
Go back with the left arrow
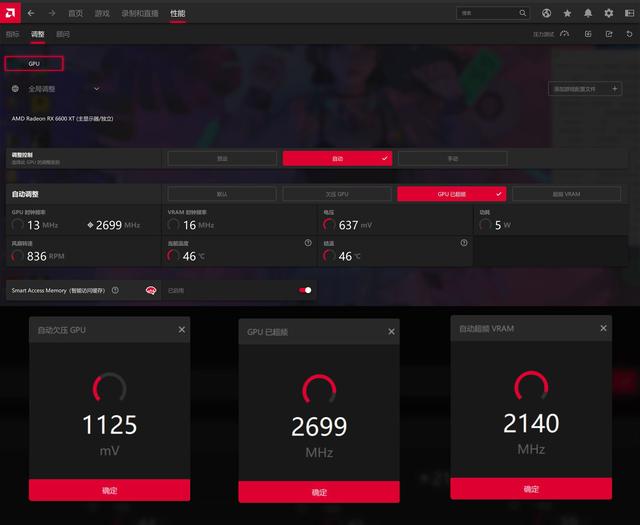click(x=31, y=13)
